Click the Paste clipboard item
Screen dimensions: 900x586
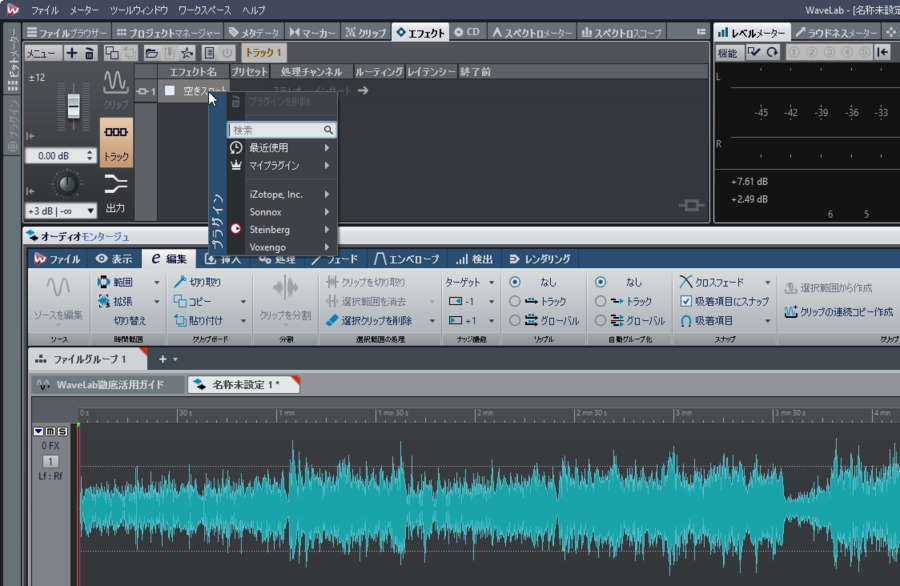pos(199,320)
